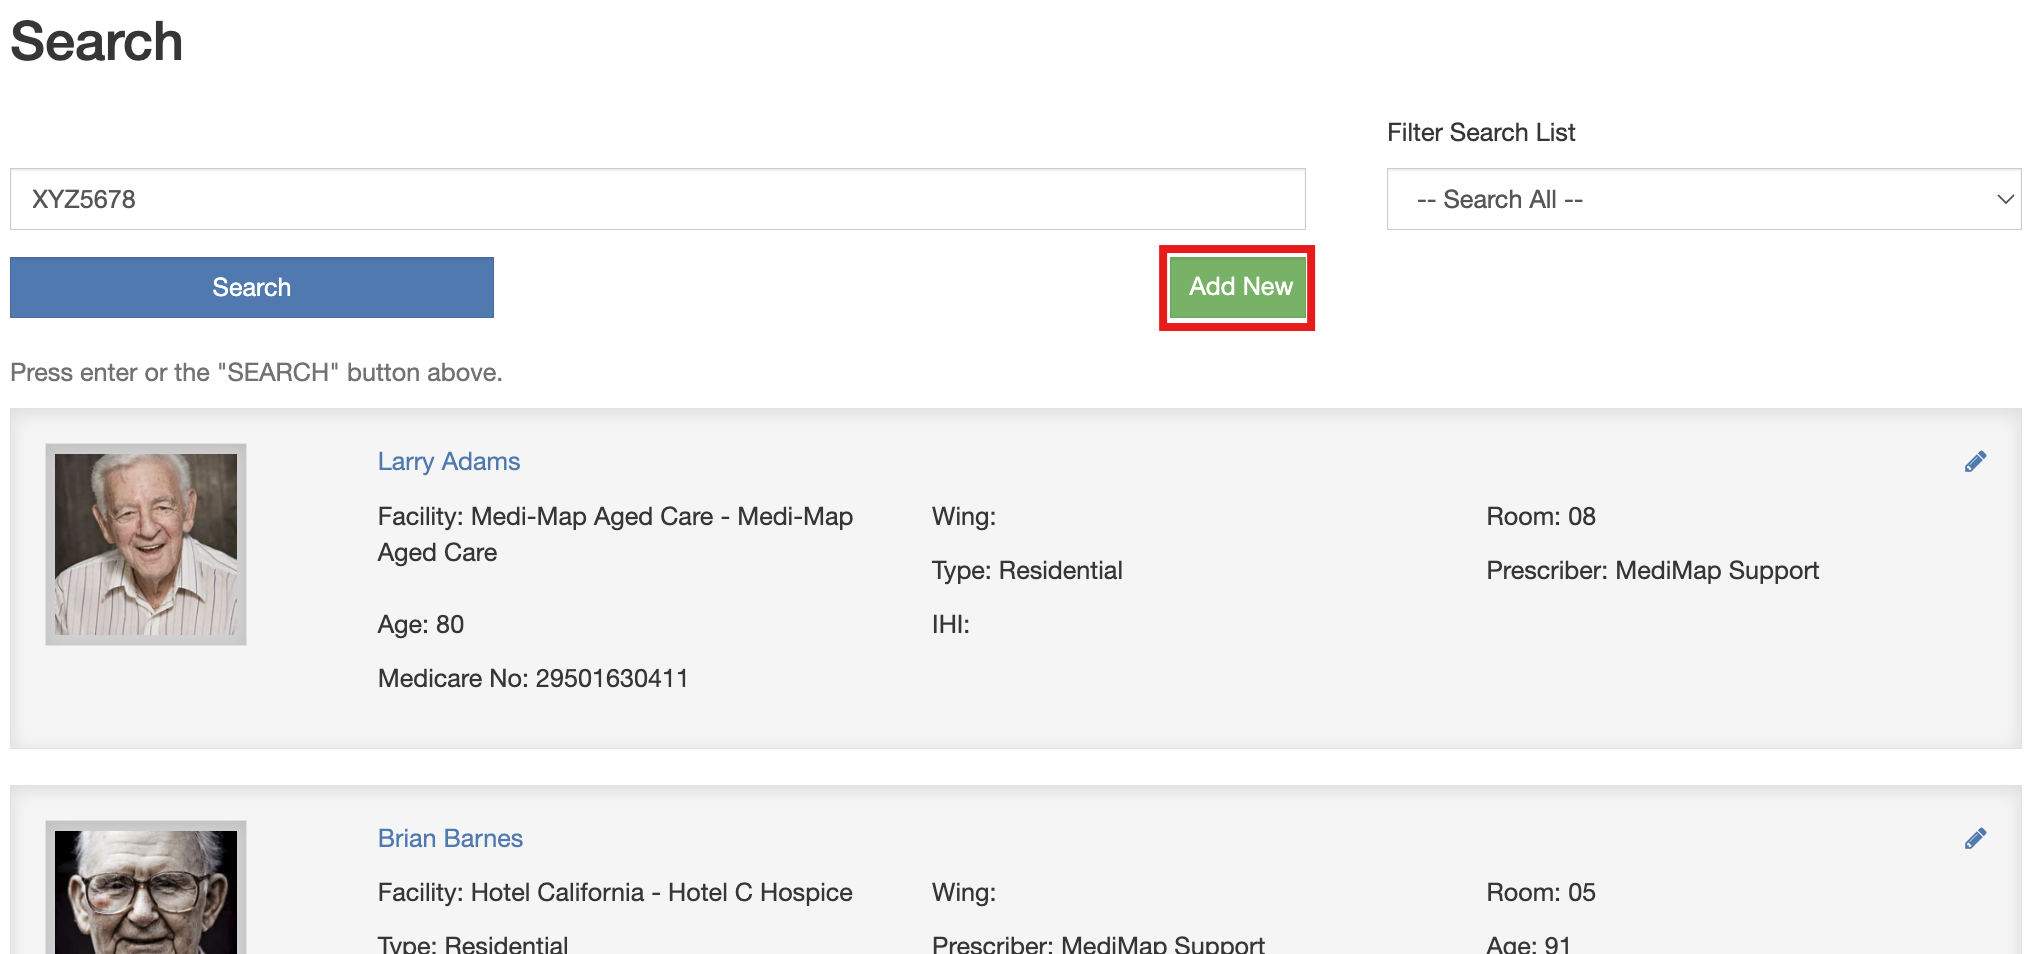Click the Medi-Map Aged Care facility text

(x=614, y=534)
